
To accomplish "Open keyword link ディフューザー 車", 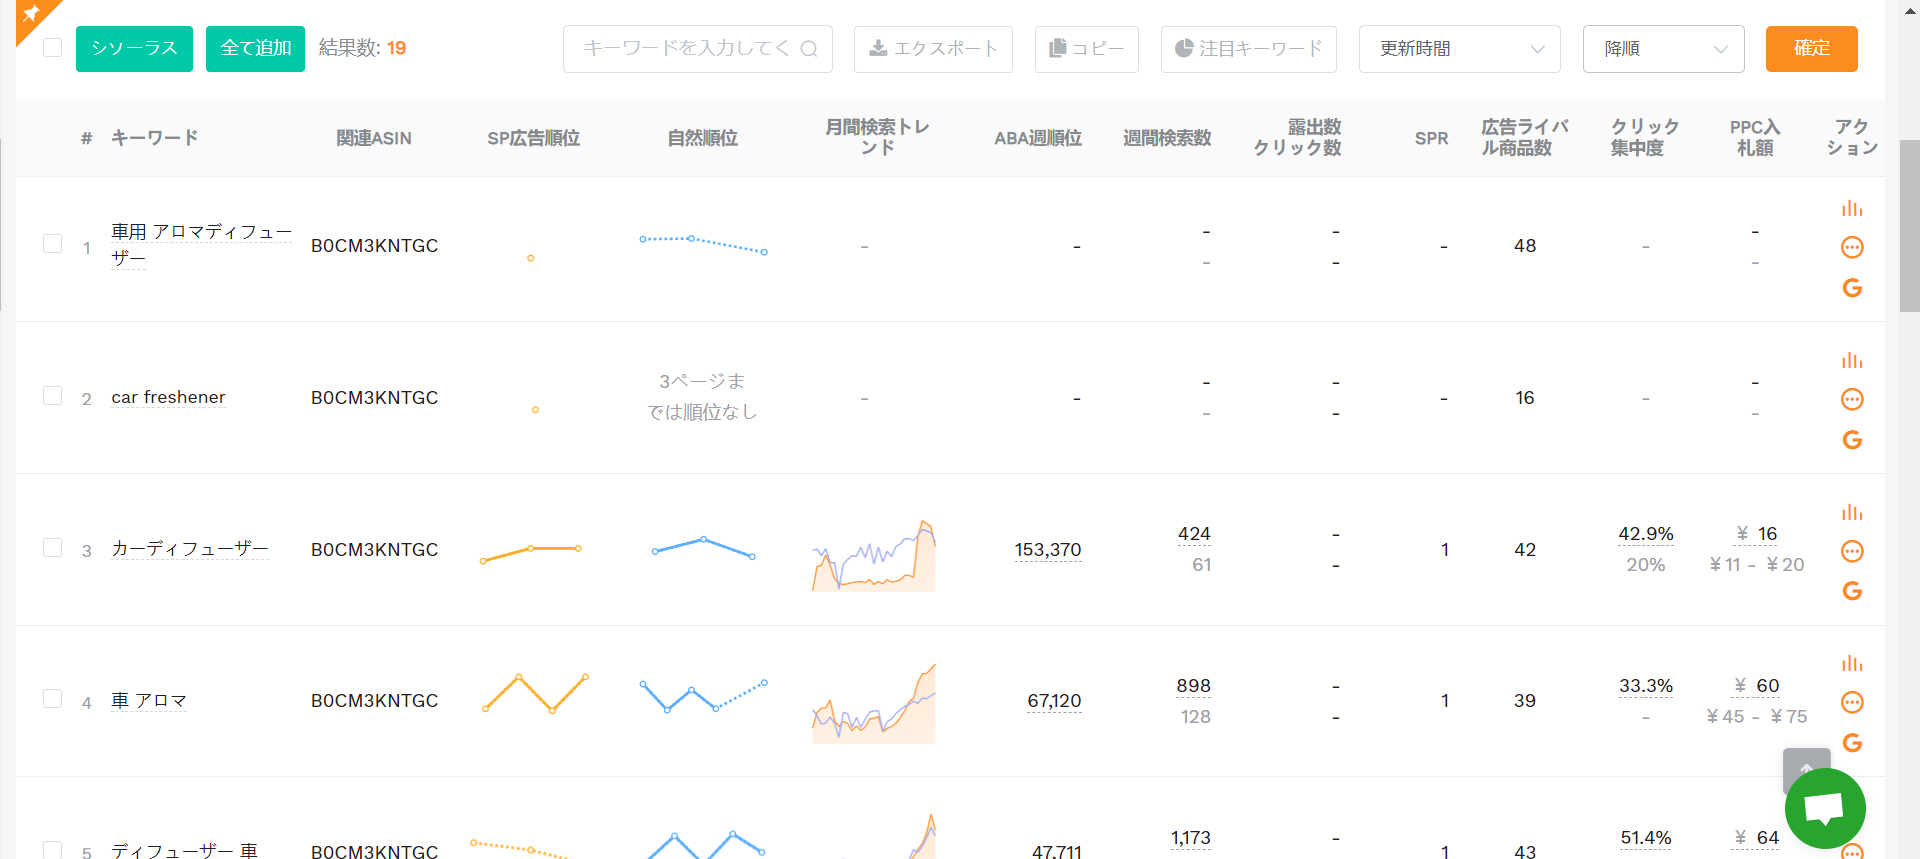I will (x=184, y=851).
